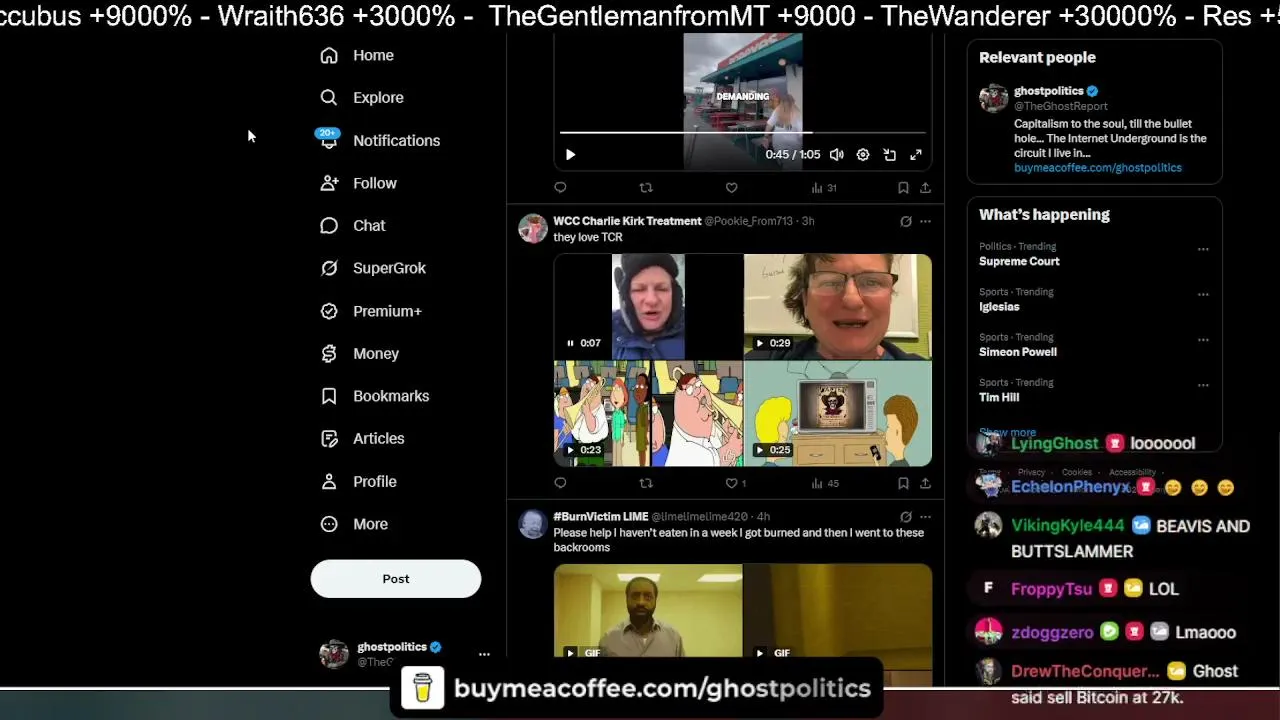Follow the buymeacoffee.com/ghostpolitics bio link

pos(1098,168)
